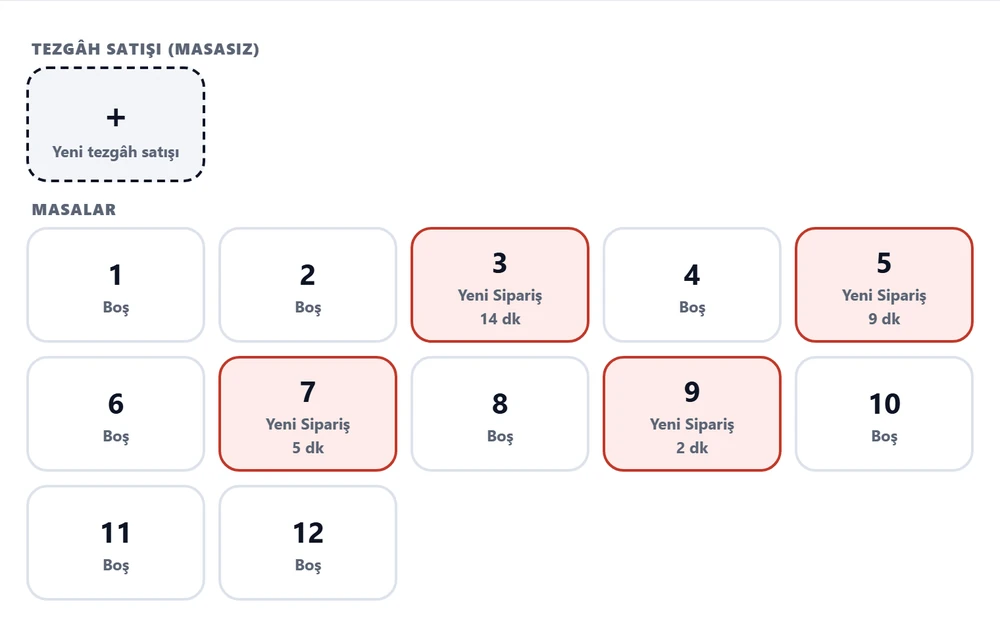Click Yeni Sipariş status on table 7
This screenshot has width=1000, height=621.
click(x=308, y=425)
